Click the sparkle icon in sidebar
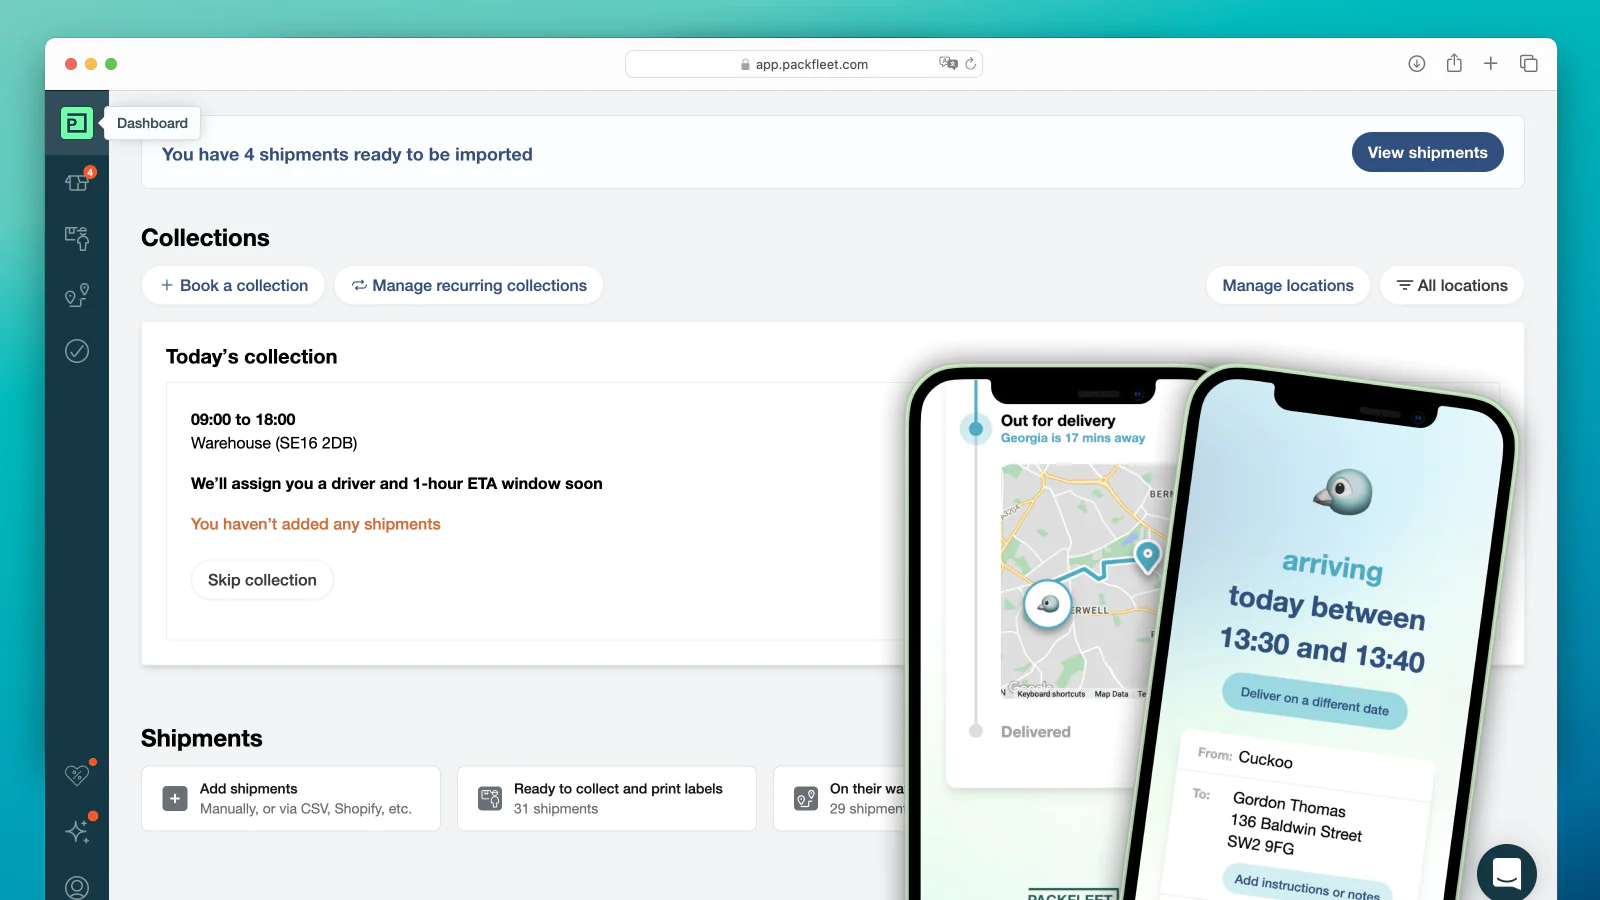The image size is (1600, 900). [77, 831]
